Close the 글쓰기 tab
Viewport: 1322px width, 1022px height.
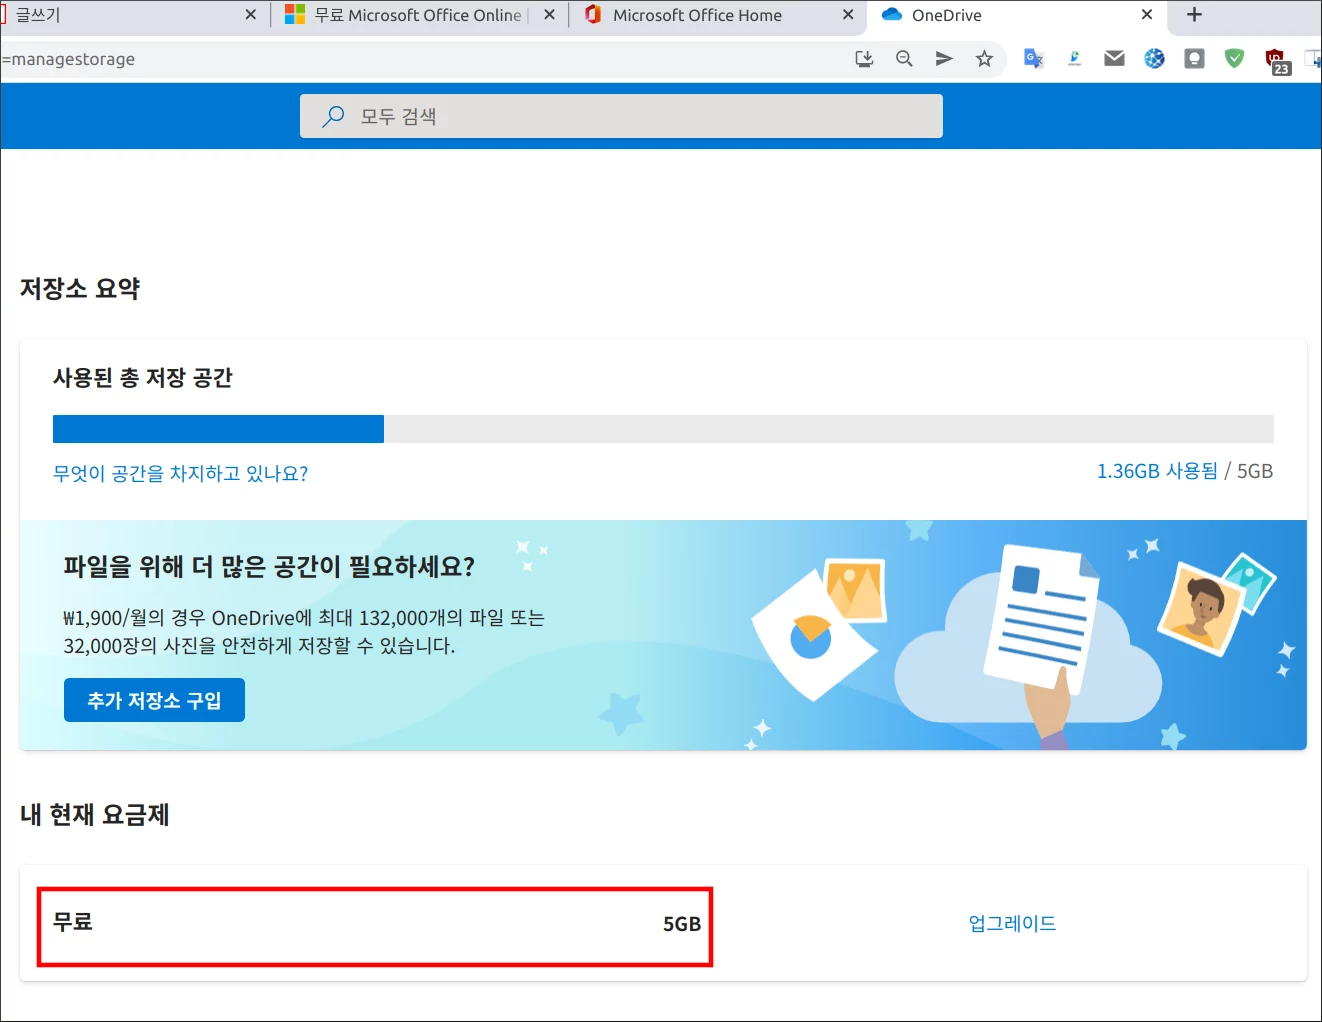pyautogui.click(x=250, y=15)
